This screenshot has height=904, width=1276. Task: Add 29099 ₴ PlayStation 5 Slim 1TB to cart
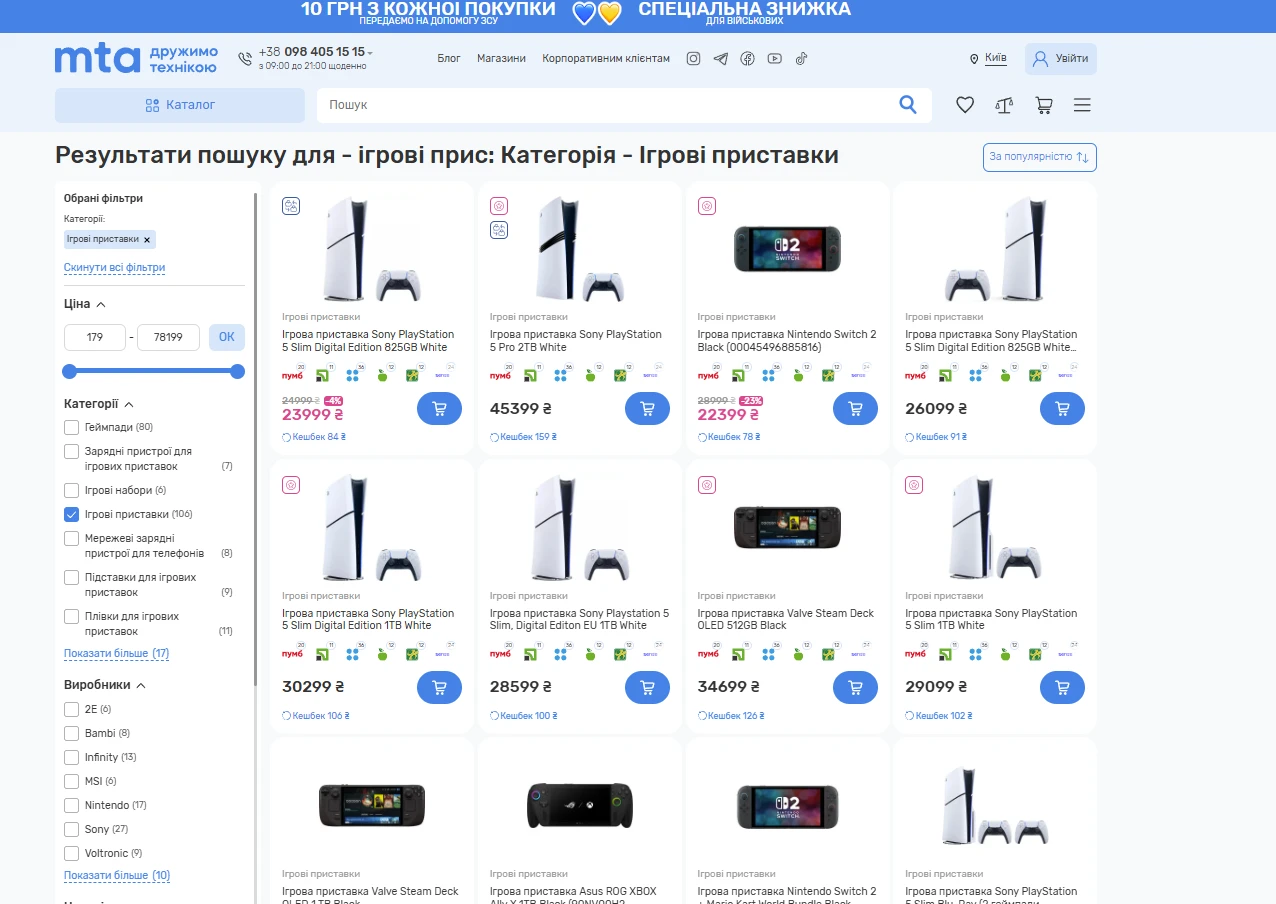coord(1062,687)
